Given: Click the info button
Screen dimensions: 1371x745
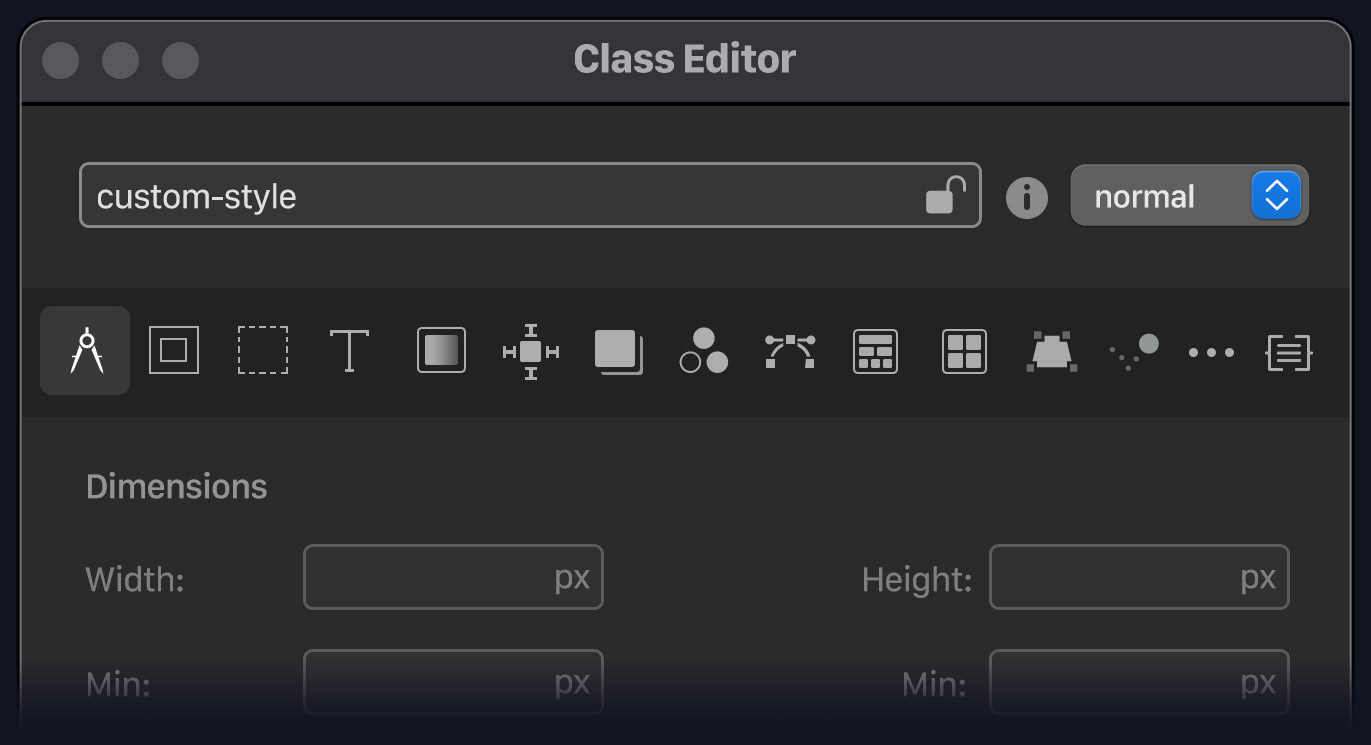Looking at the screenshot, I should (1027, 197).
